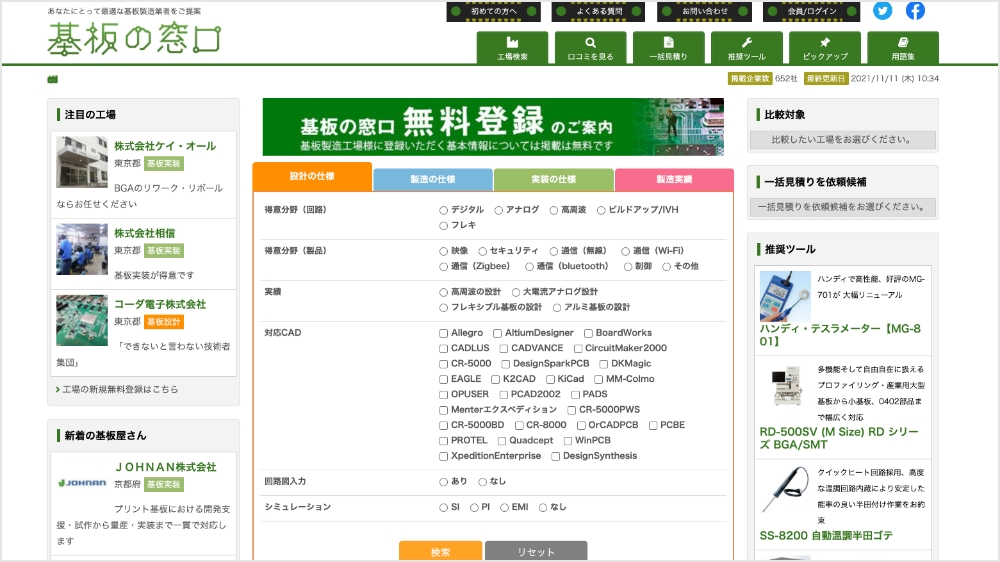Open ハンディ・テスラメーター [MG-801] link

click(840, 335)
